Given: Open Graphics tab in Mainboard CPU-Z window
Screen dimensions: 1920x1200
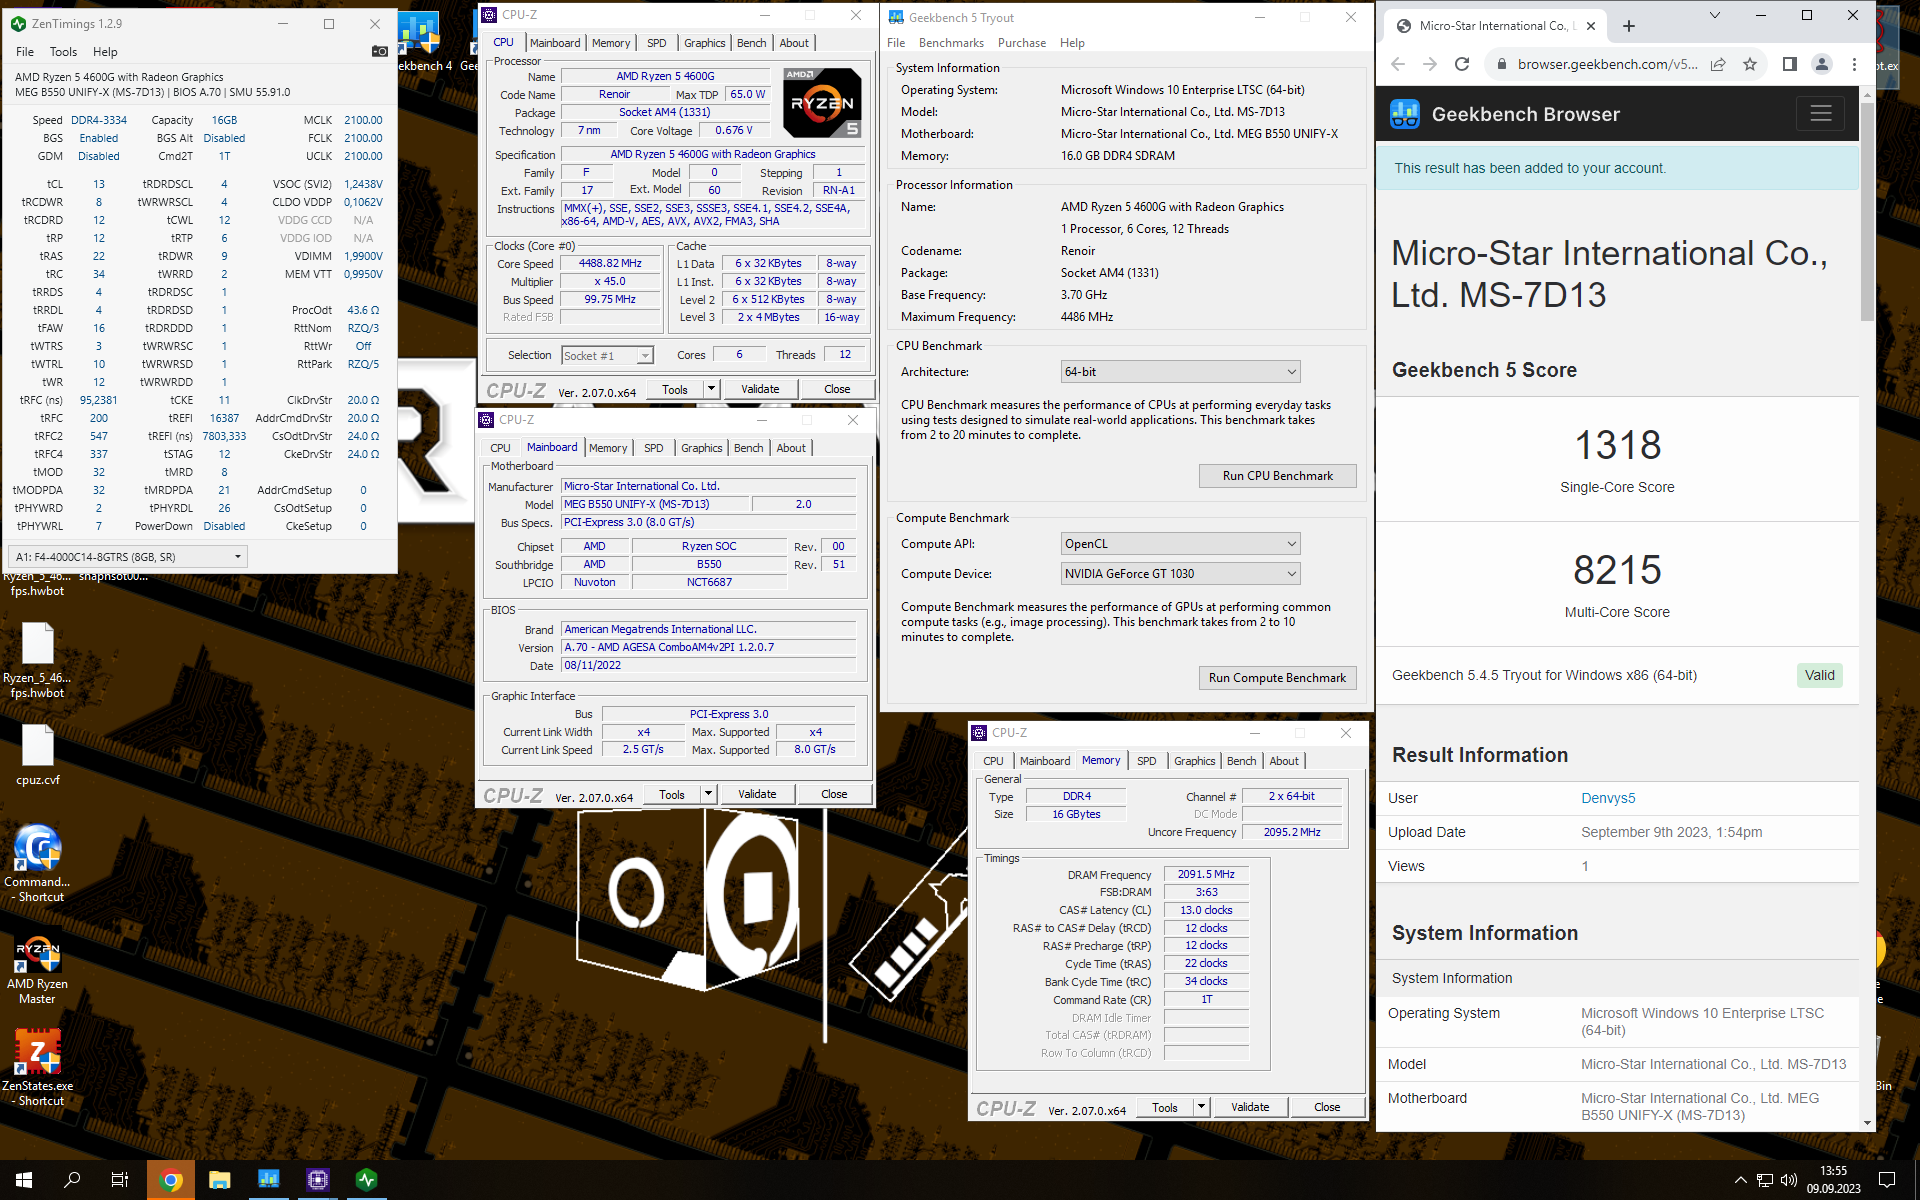Looking at the screenshot, I should (701, 448).
